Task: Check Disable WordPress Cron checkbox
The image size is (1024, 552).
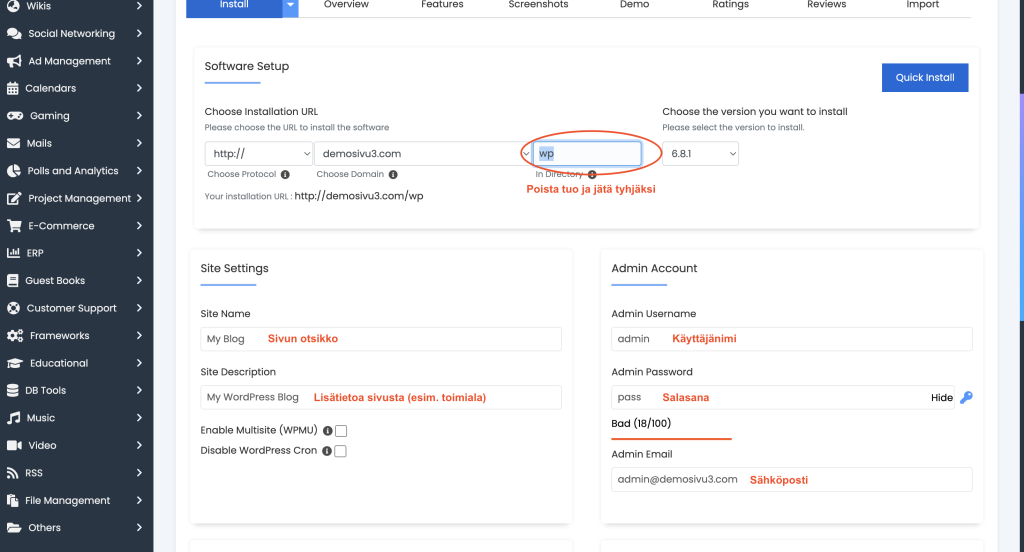Action: 341,451
